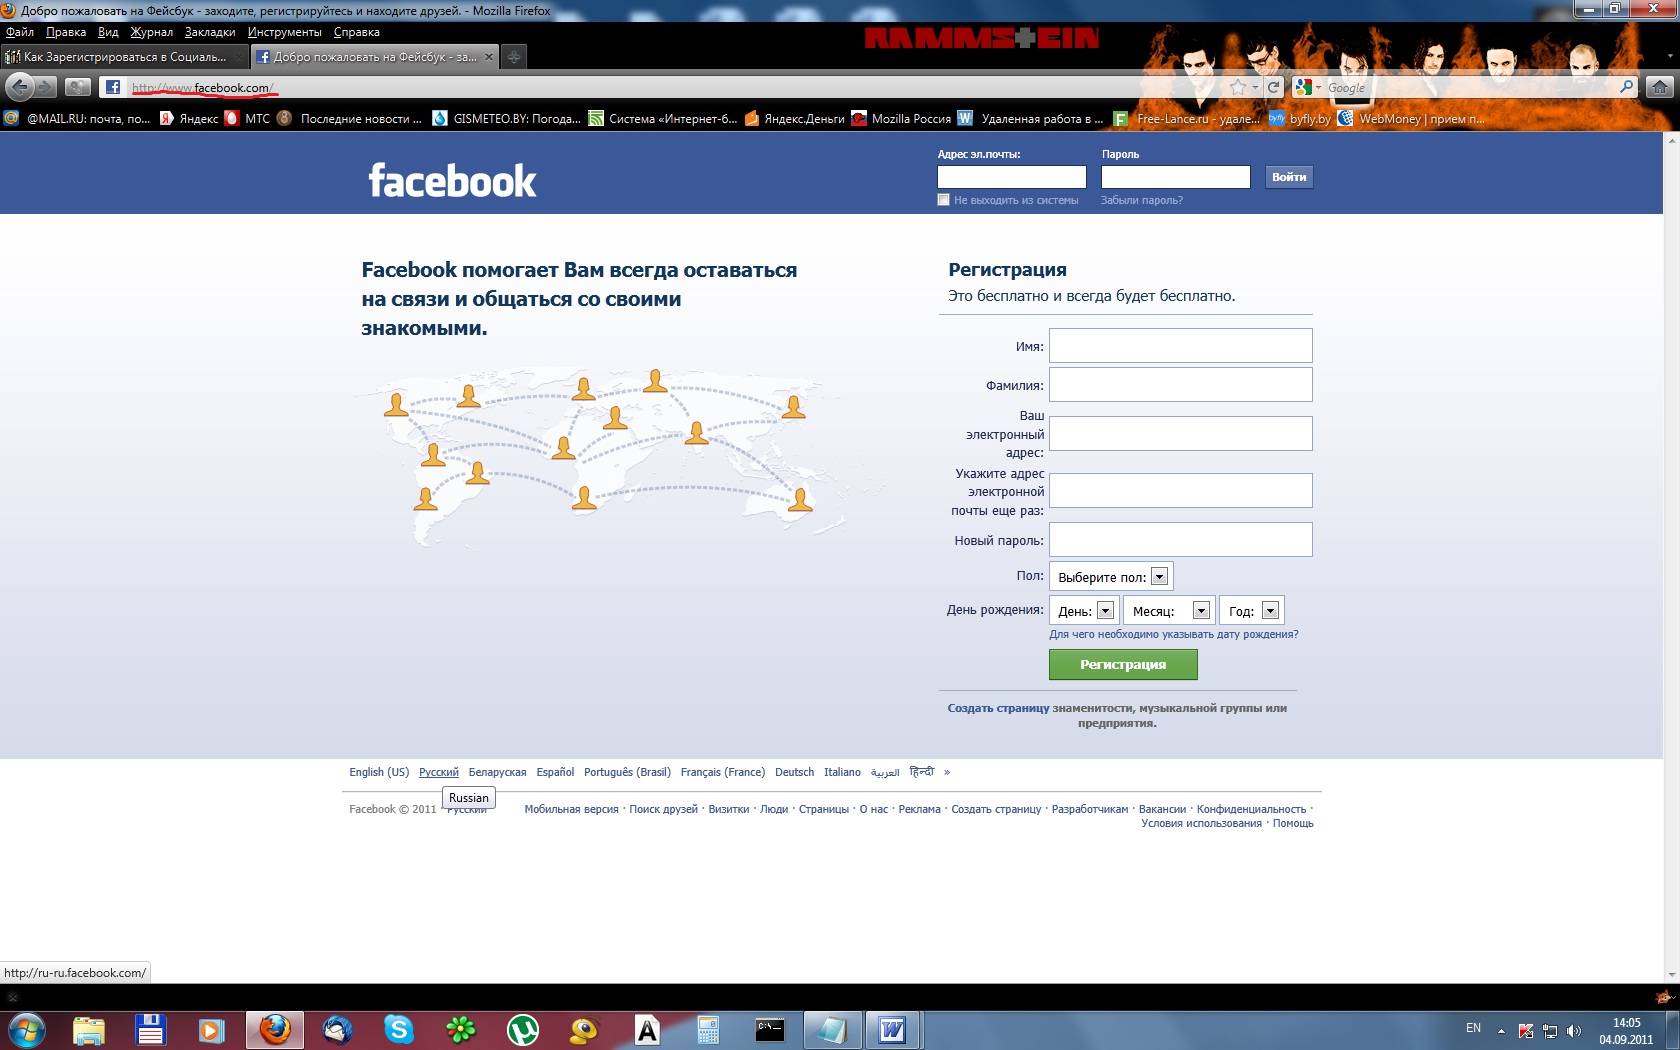Click the green Регистрация button
This screenshot has height=1050, width=1680.
click(1123, 664)
